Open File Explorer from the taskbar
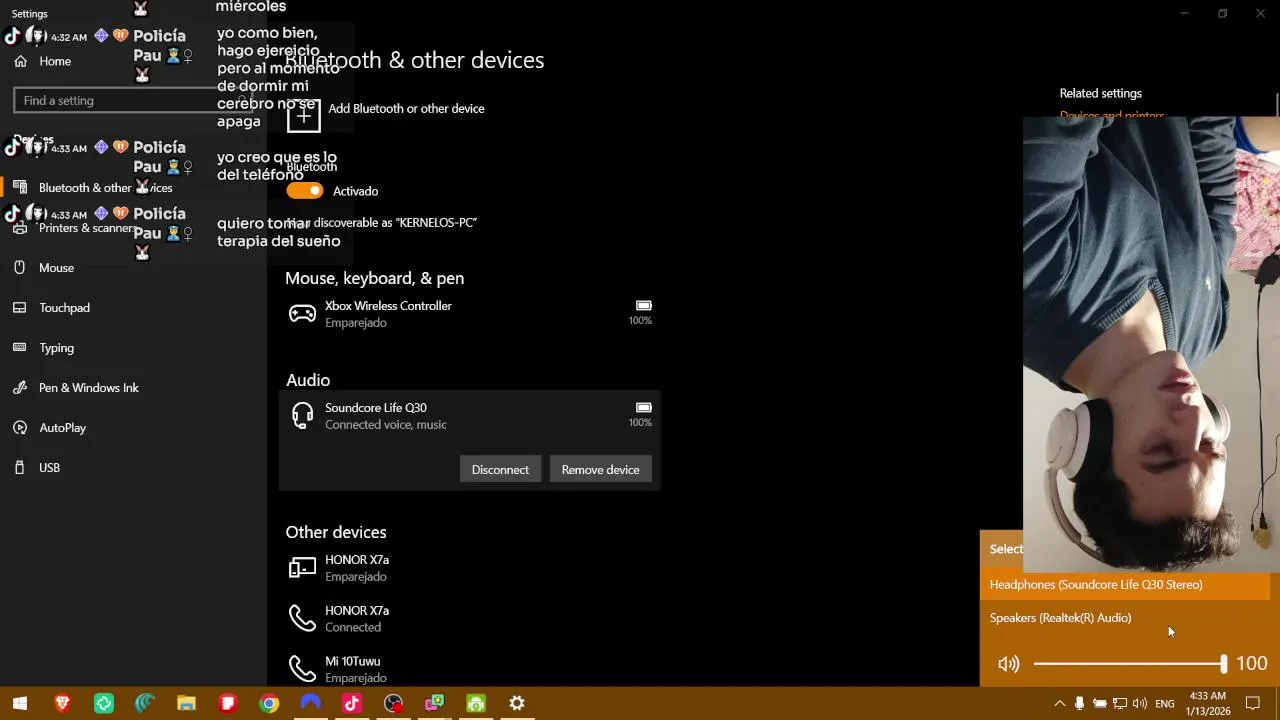The height and width of the screenshot is (720, 1280). coord(186,703)
